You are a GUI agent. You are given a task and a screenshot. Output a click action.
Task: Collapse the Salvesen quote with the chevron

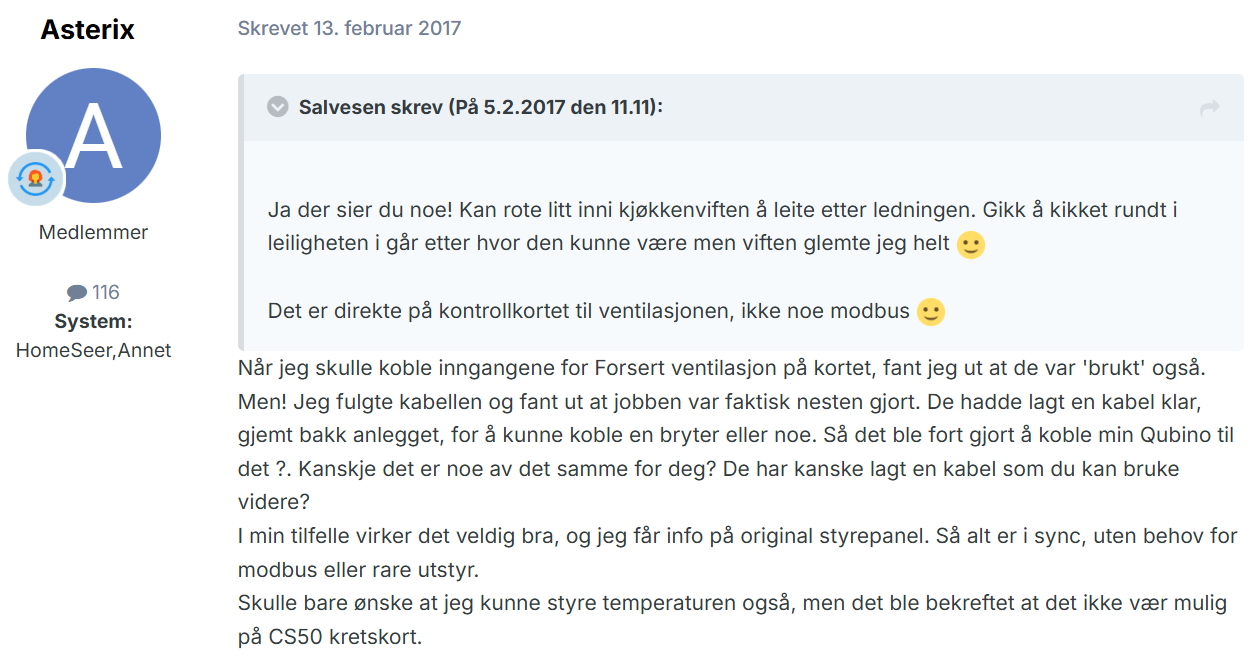[x=278, y=107]
